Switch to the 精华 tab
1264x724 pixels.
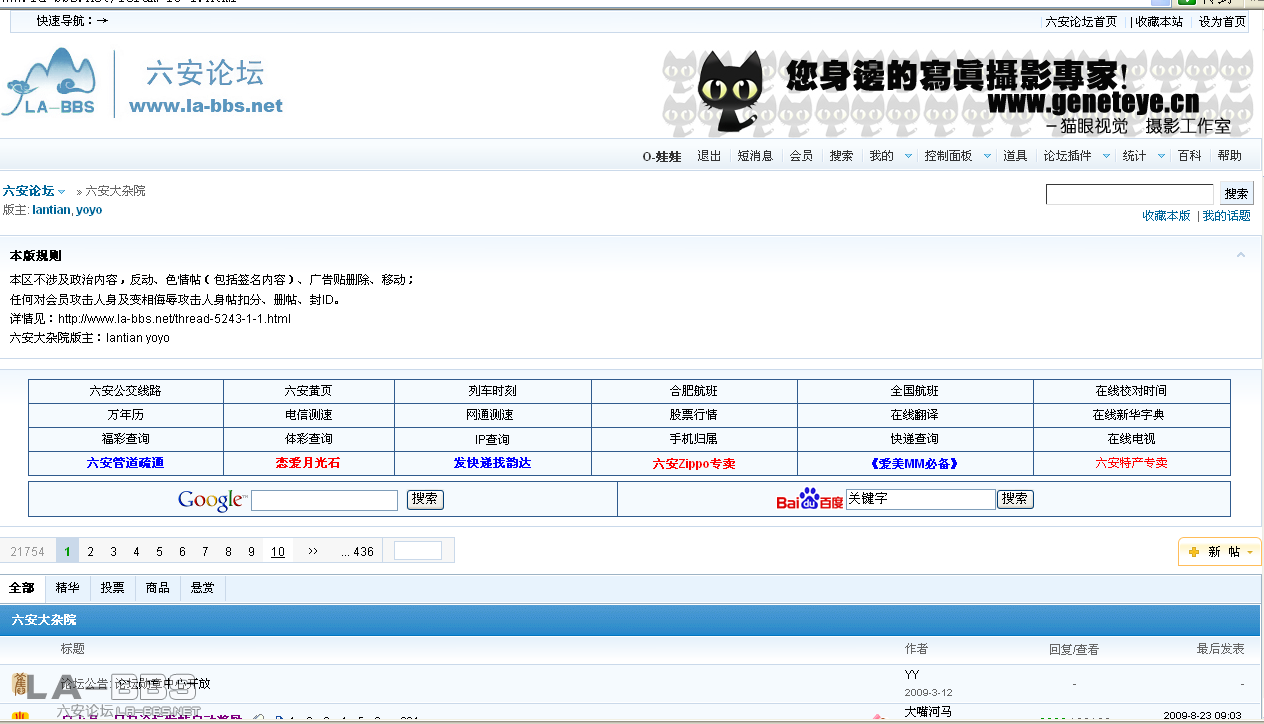pos(67,588)
